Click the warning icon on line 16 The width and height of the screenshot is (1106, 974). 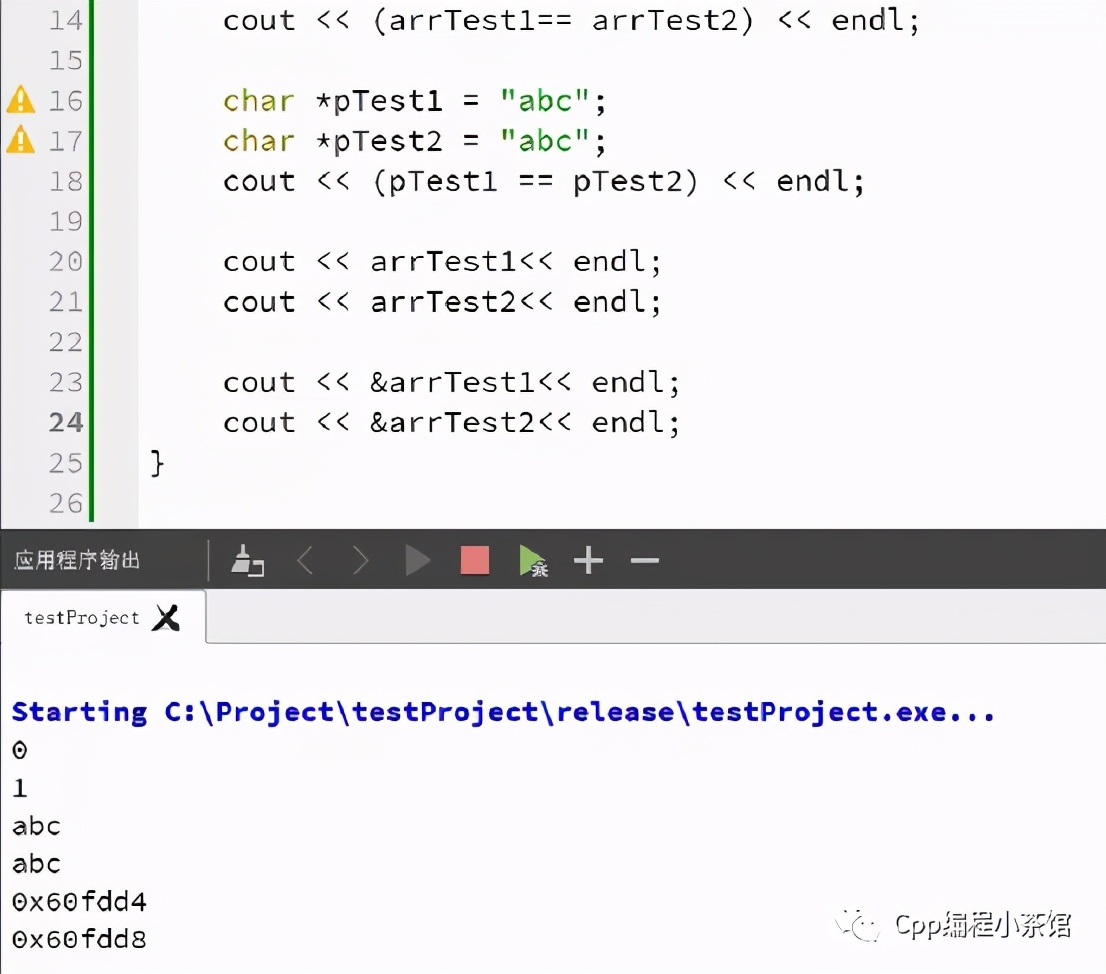coord(20,99)
